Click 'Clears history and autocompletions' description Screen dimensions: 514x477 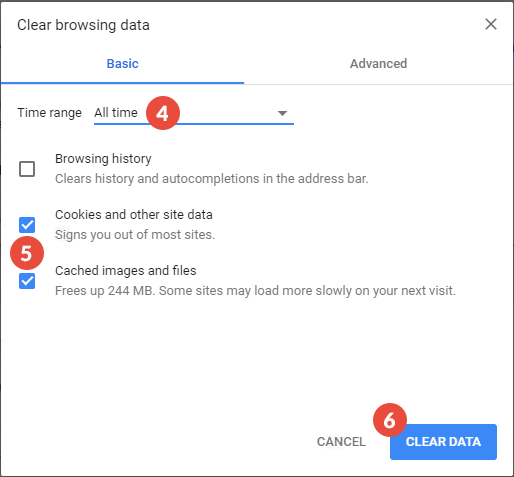[x=212, y=179]
